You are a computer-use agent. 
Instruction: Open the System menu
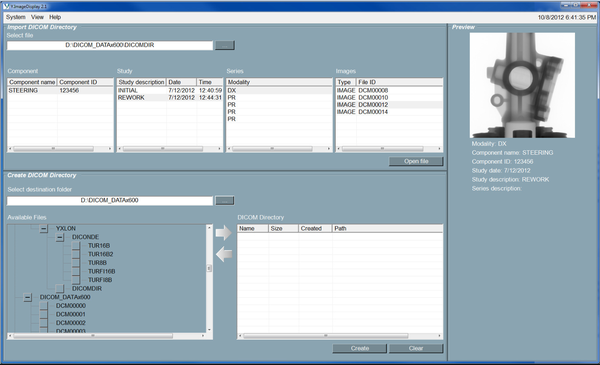pos(16,17)
